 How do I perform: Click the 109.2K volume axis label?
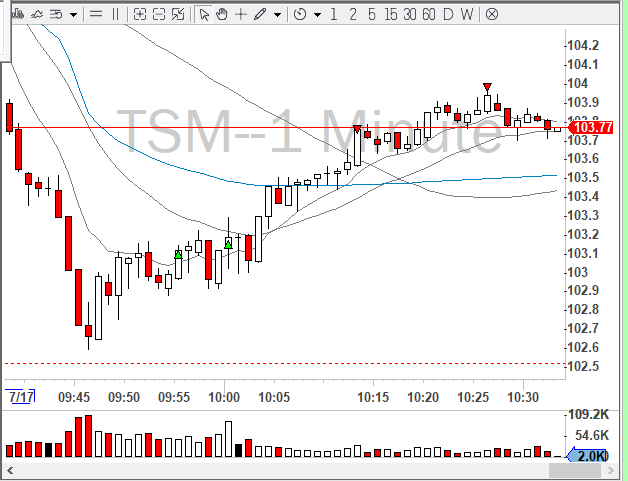588,414
